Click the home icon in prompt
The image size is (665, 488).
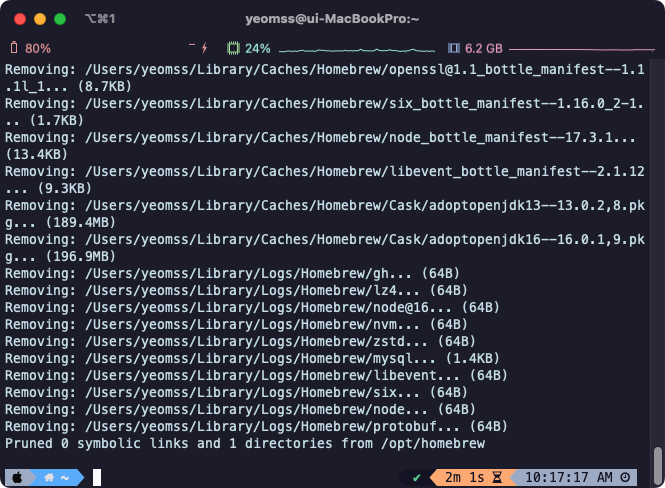pyautogui.click(x=49, y=478)
